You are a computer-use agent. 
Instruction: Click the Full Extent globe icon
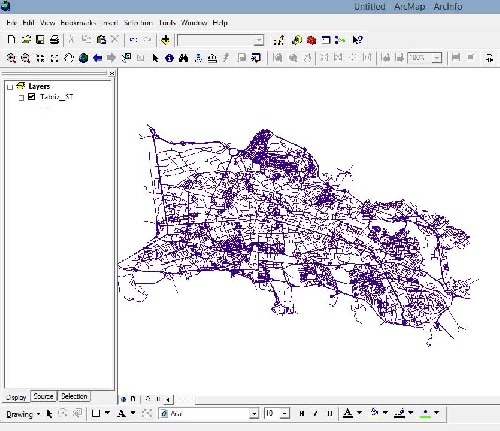click(x=83, y=58)
